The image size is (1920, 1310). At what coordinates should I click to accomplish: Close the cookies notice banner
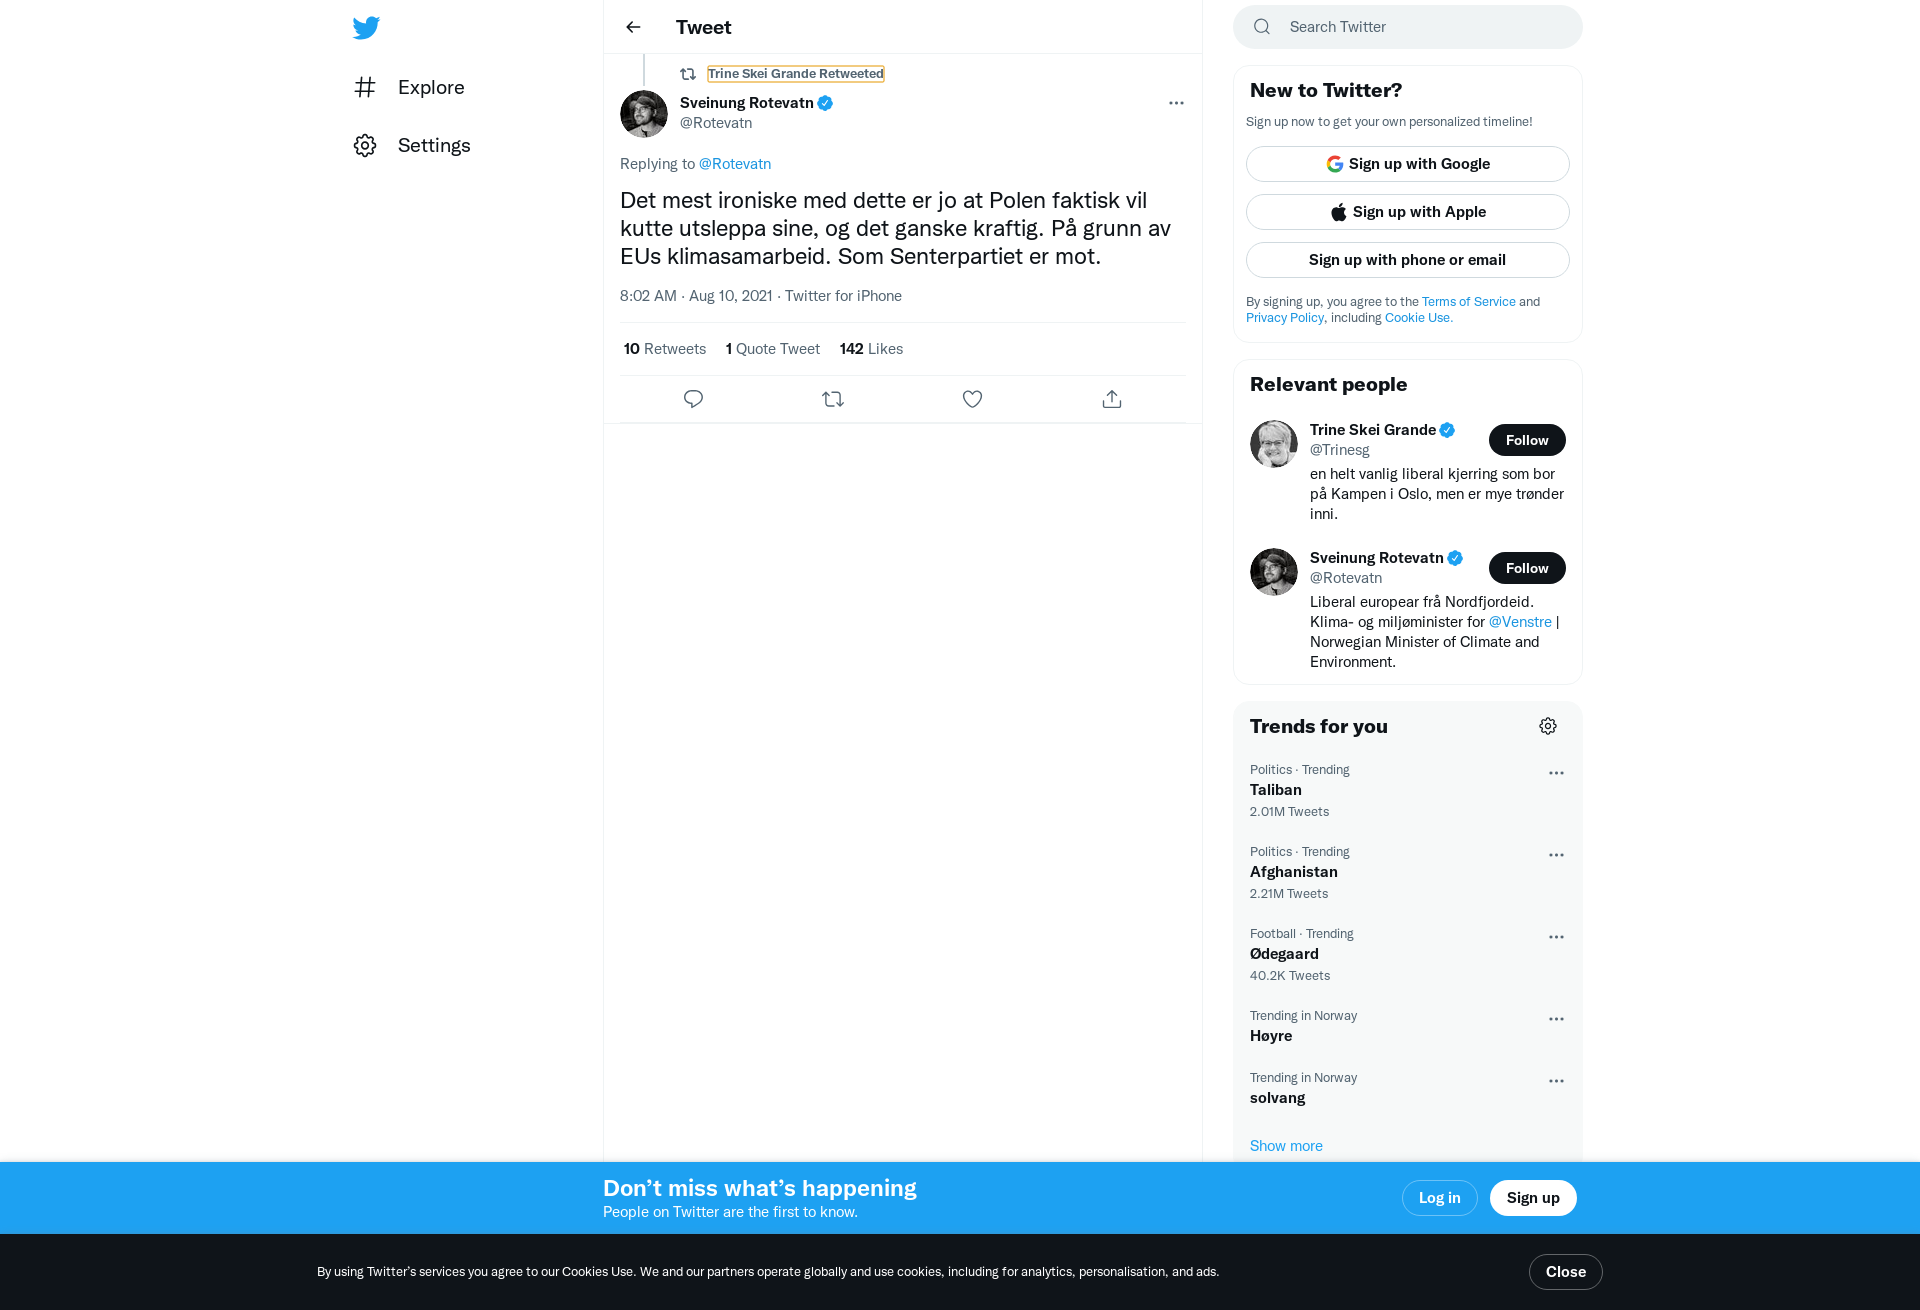[x=1565, y=1272]
